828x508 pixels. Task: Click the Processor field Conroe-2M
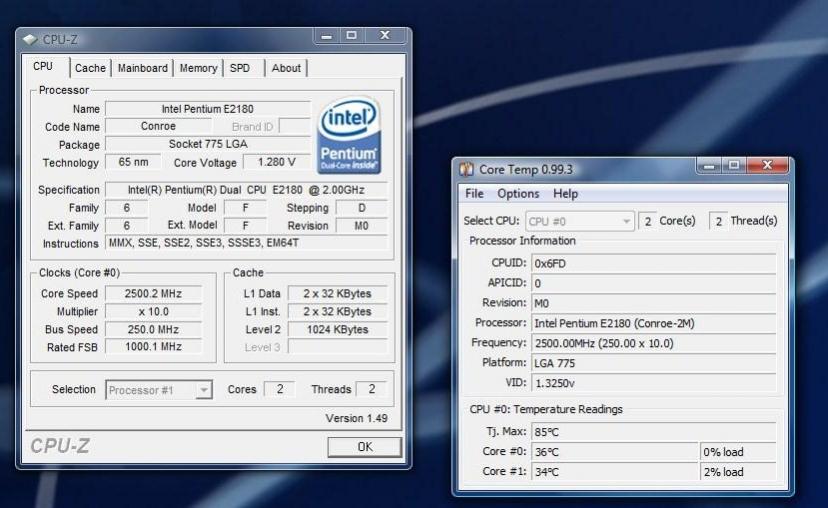coord(654,323)
